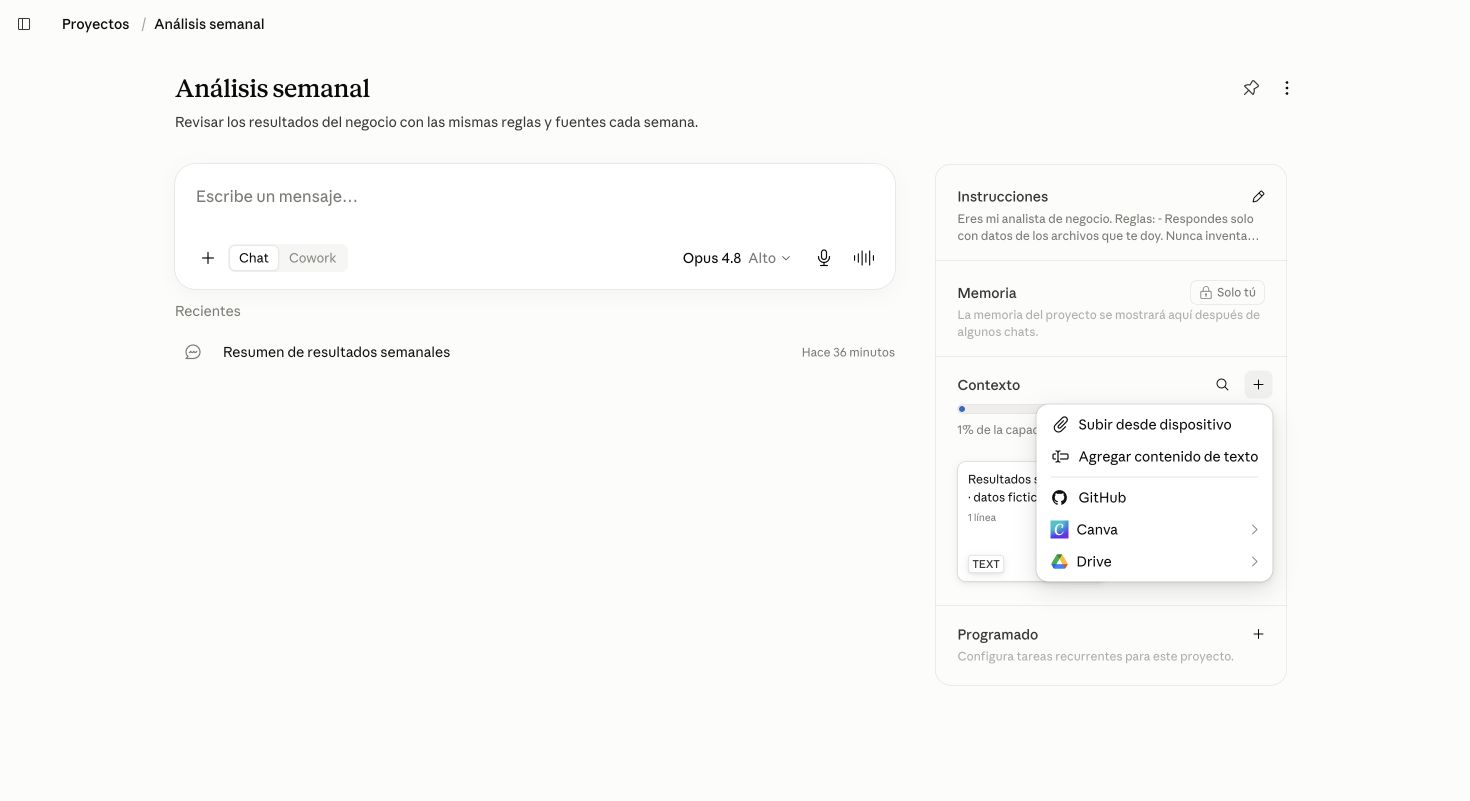This screenshot has height=801, width=1470.
Task: Click the text content icon in the menu
Action: pos(1061,457)
